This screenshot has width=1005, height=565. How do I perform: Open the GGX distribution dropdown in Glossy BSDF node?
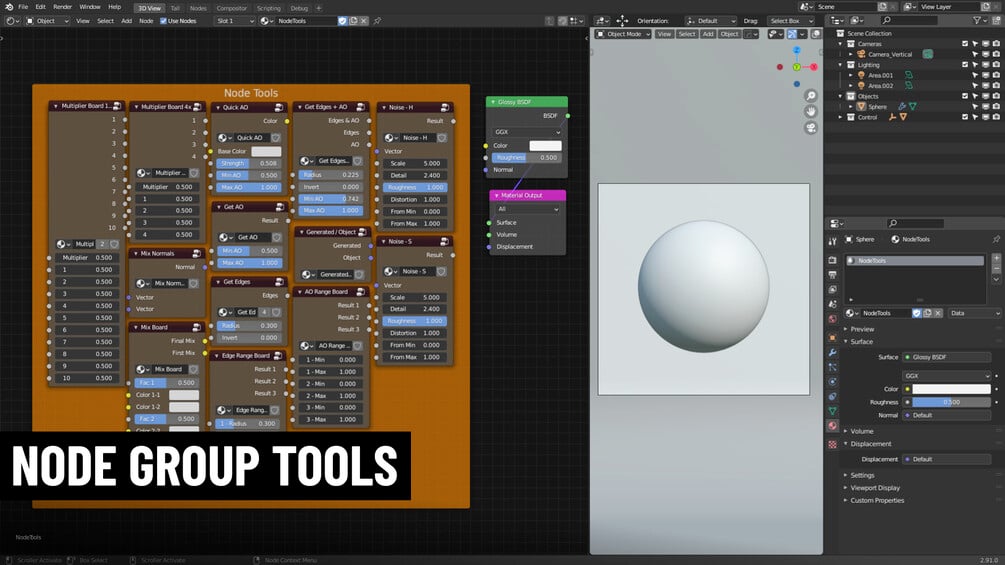527,132
